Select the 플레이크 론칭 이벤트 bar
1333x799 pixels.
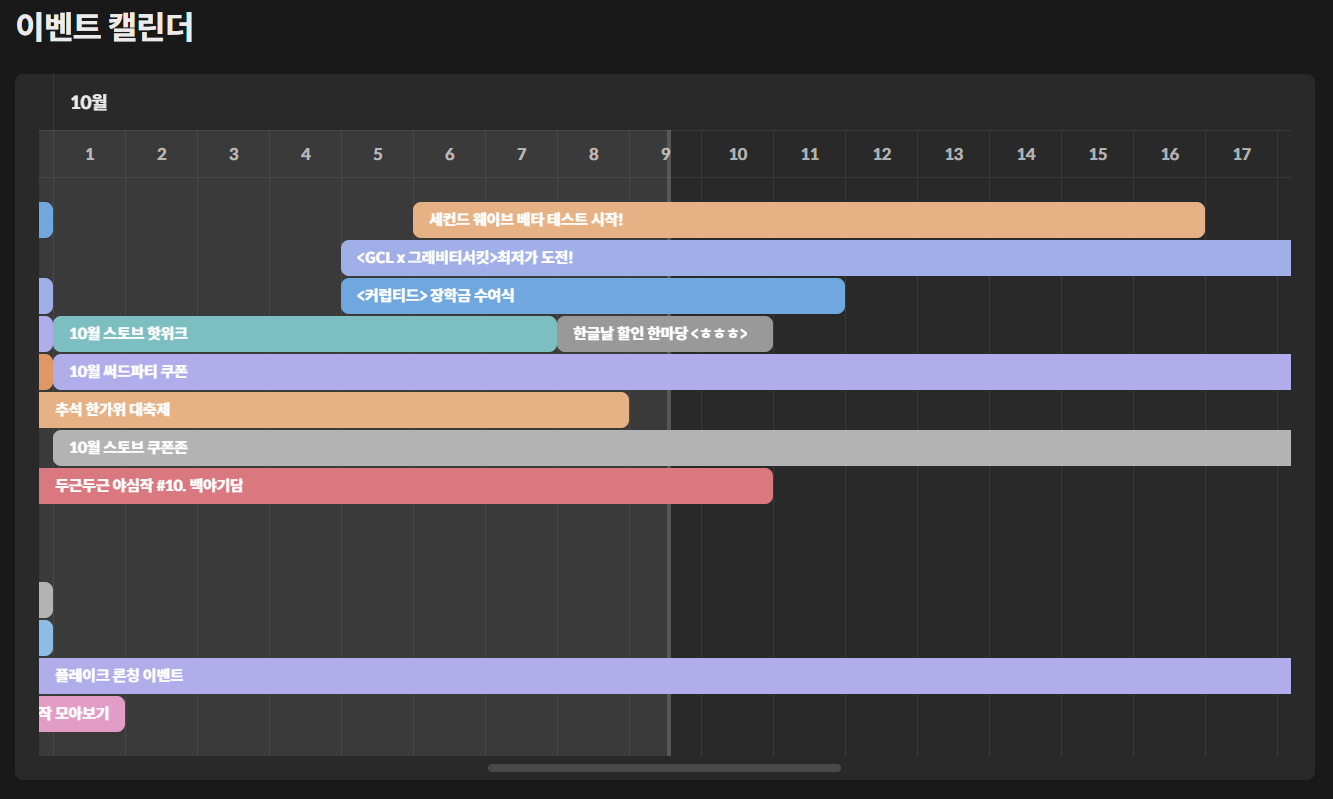point(664,676)
